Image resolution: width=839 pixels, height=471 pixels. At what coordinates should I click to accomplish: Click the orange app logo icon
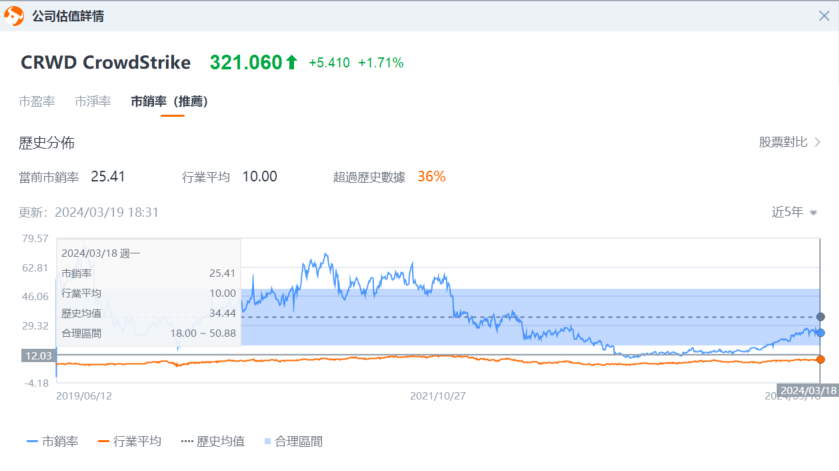[14, 16]
